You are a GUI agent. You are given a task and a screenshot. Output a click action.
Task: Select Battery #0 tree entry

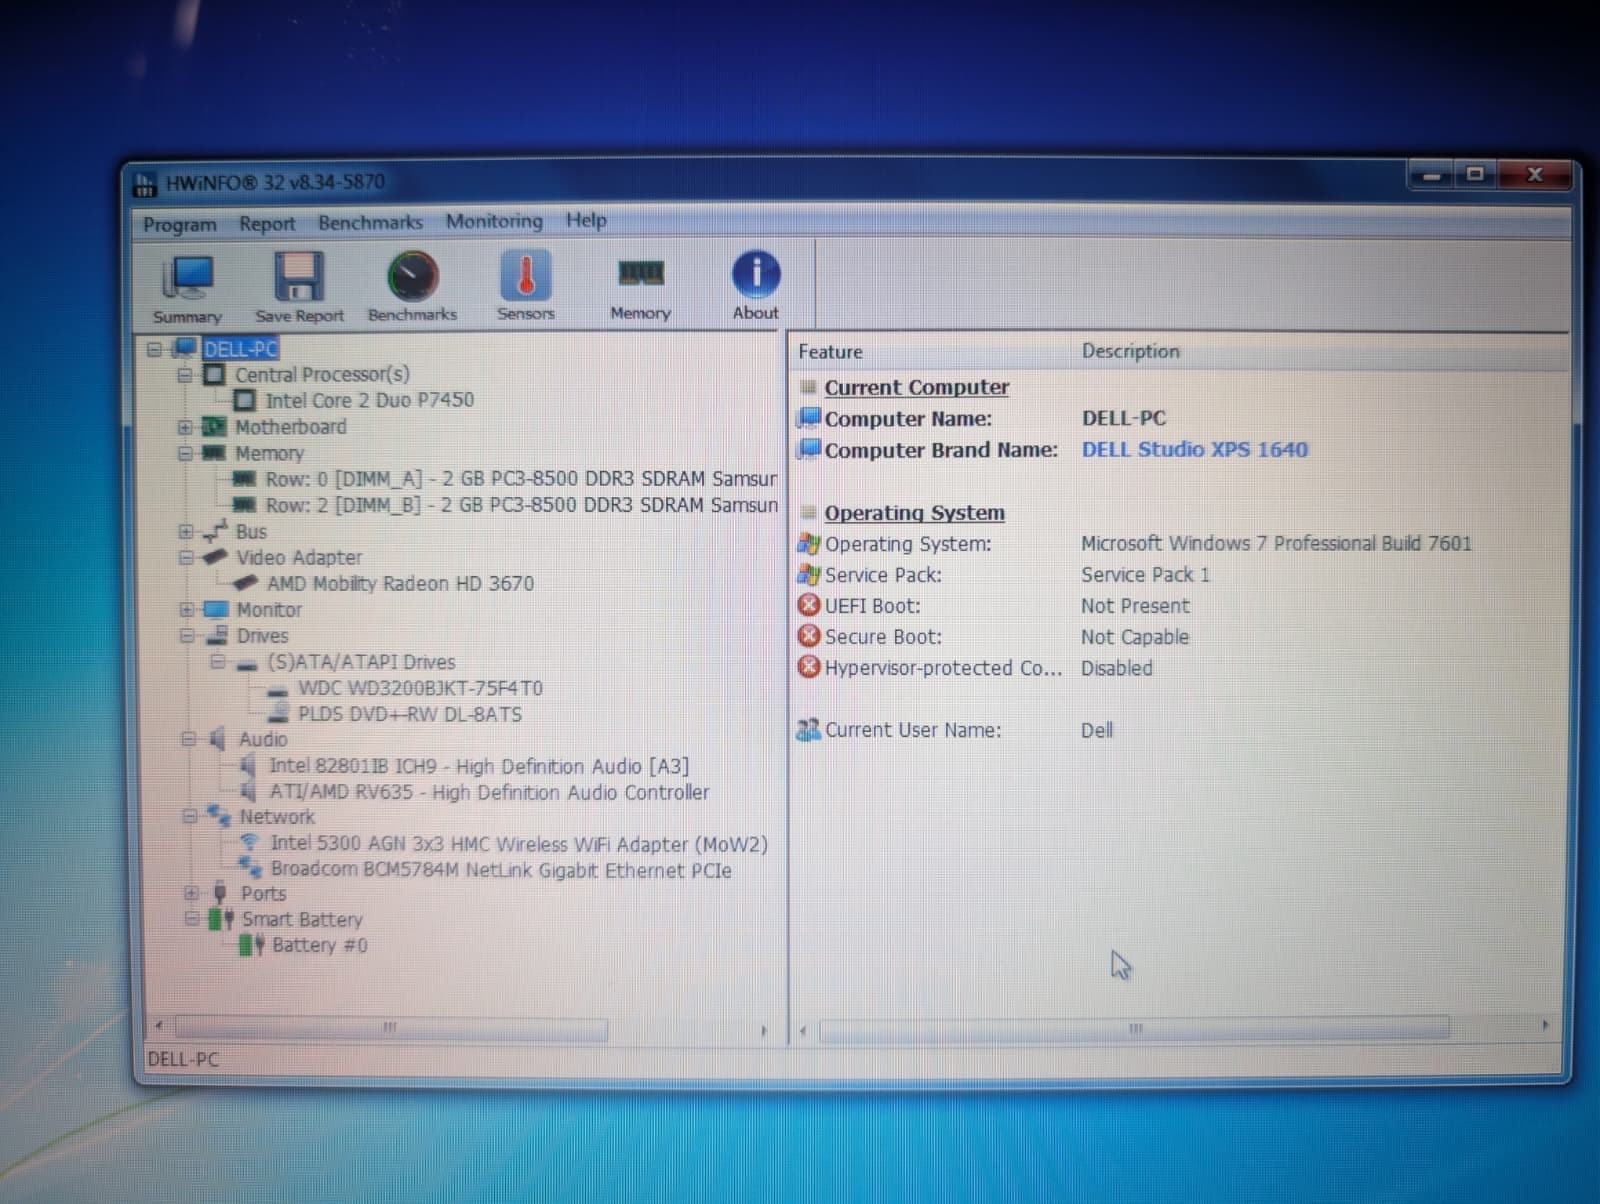[x=319, y=945]
